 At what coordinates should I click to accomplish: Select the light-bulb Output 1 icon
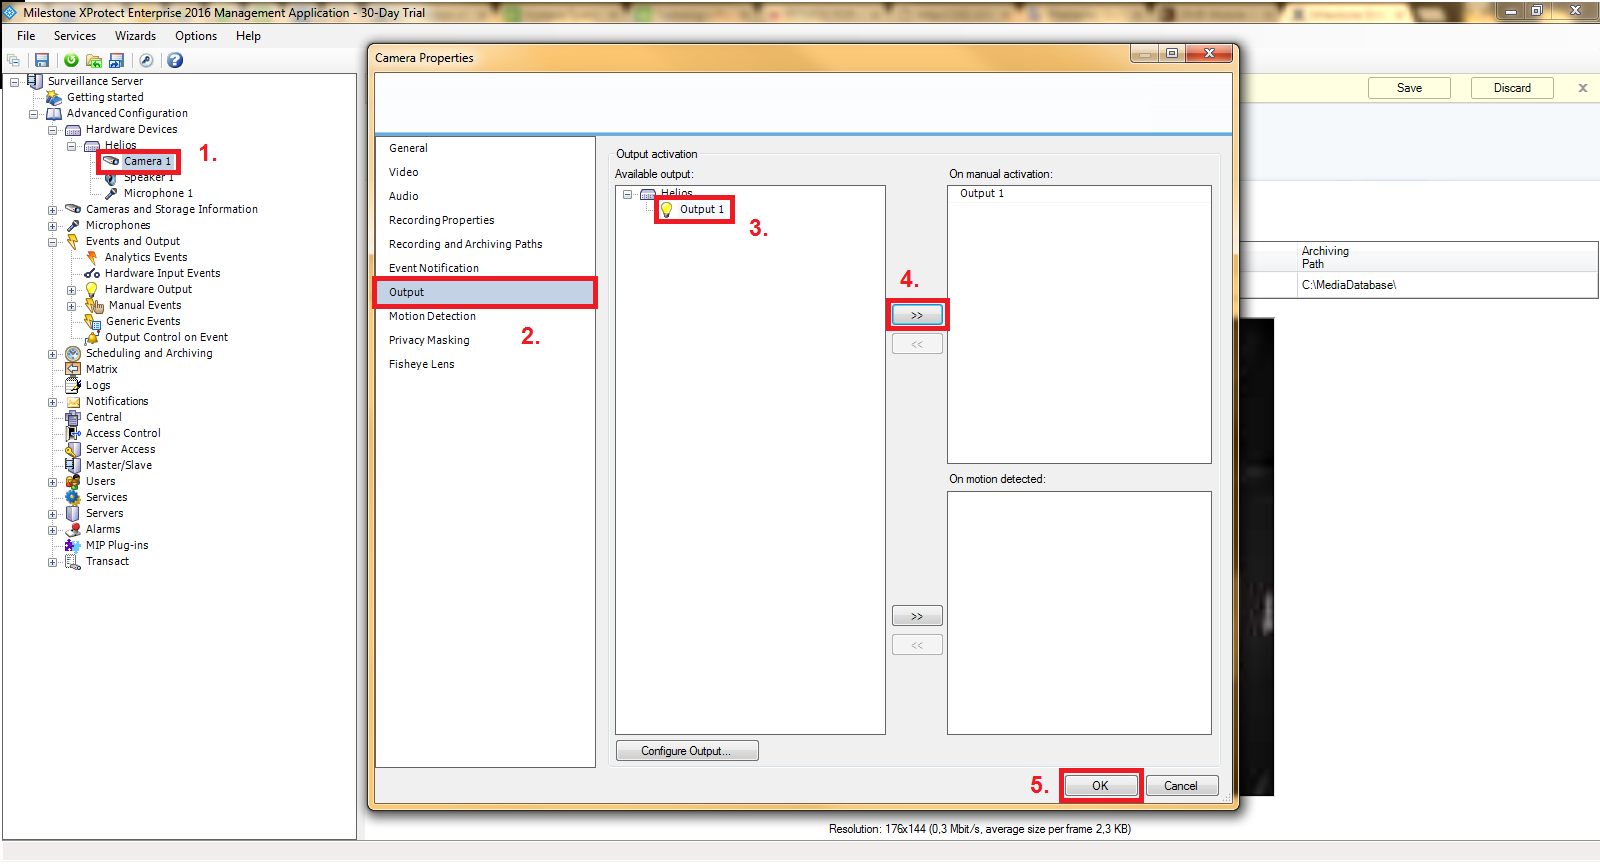(x=667, y=210)
